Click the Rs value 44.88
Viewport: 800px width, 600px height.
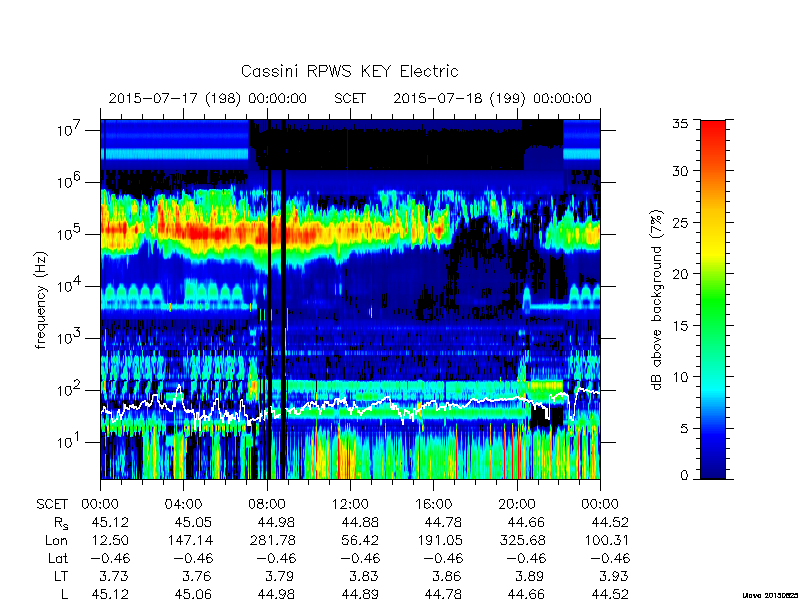click(x=360, y=522)
